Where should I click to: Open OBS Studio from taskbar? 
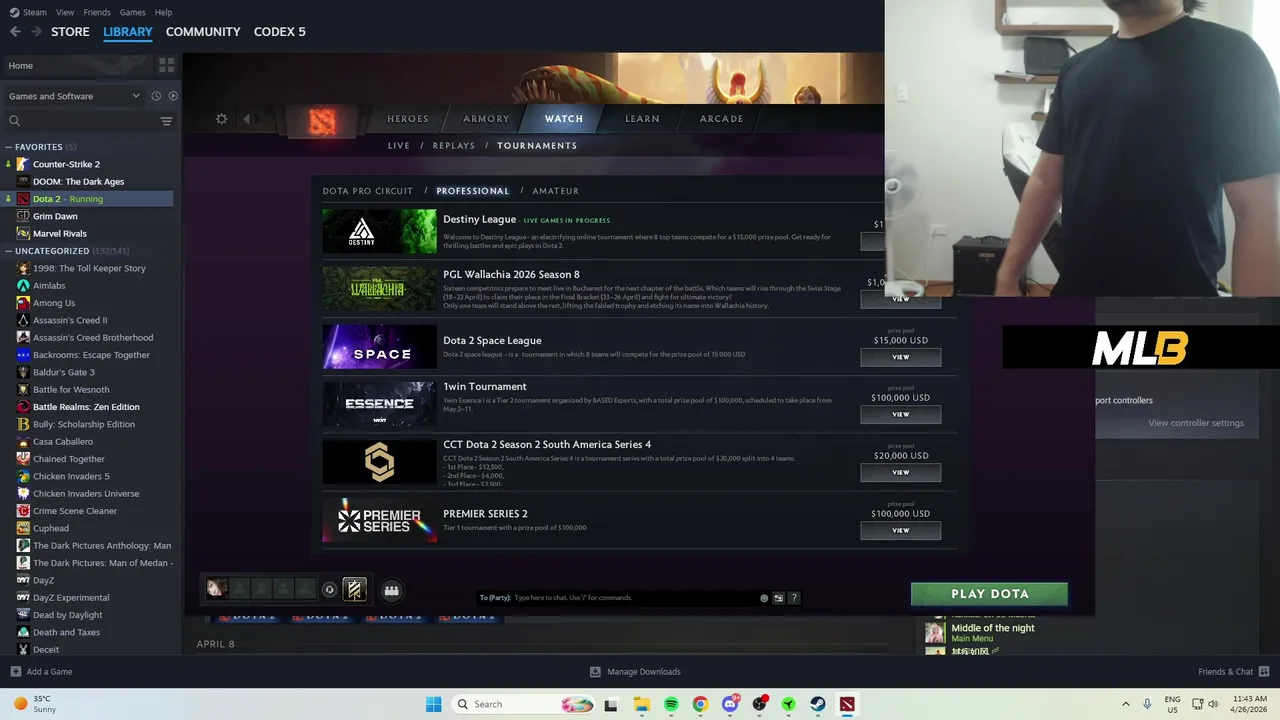[759, 704]
